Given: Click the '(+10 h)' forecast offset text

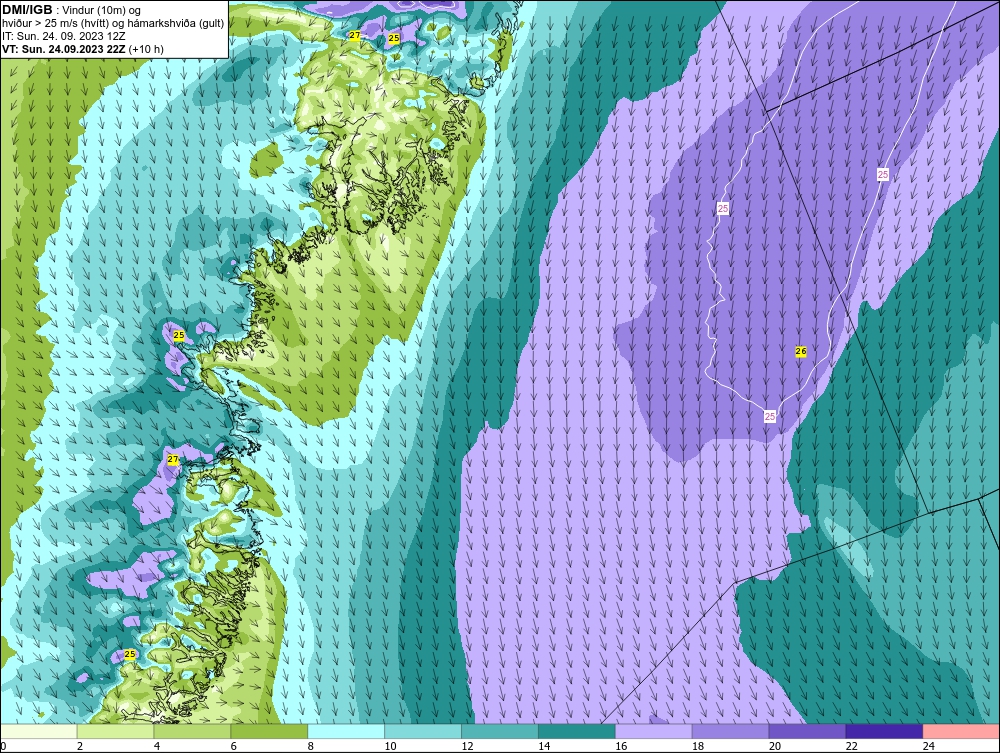Looking at the screenshot, I should 146,48.
